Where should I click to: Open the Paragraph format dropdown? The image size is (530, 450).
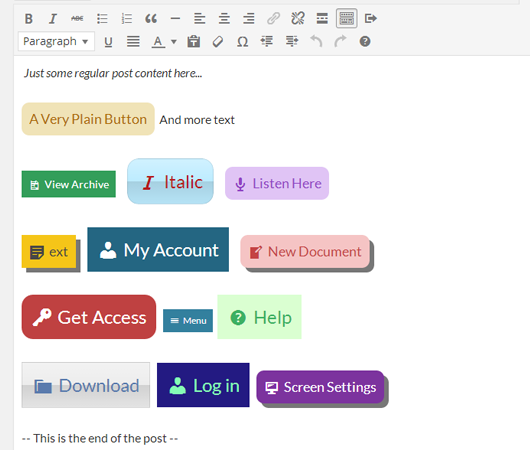(56, 41)
